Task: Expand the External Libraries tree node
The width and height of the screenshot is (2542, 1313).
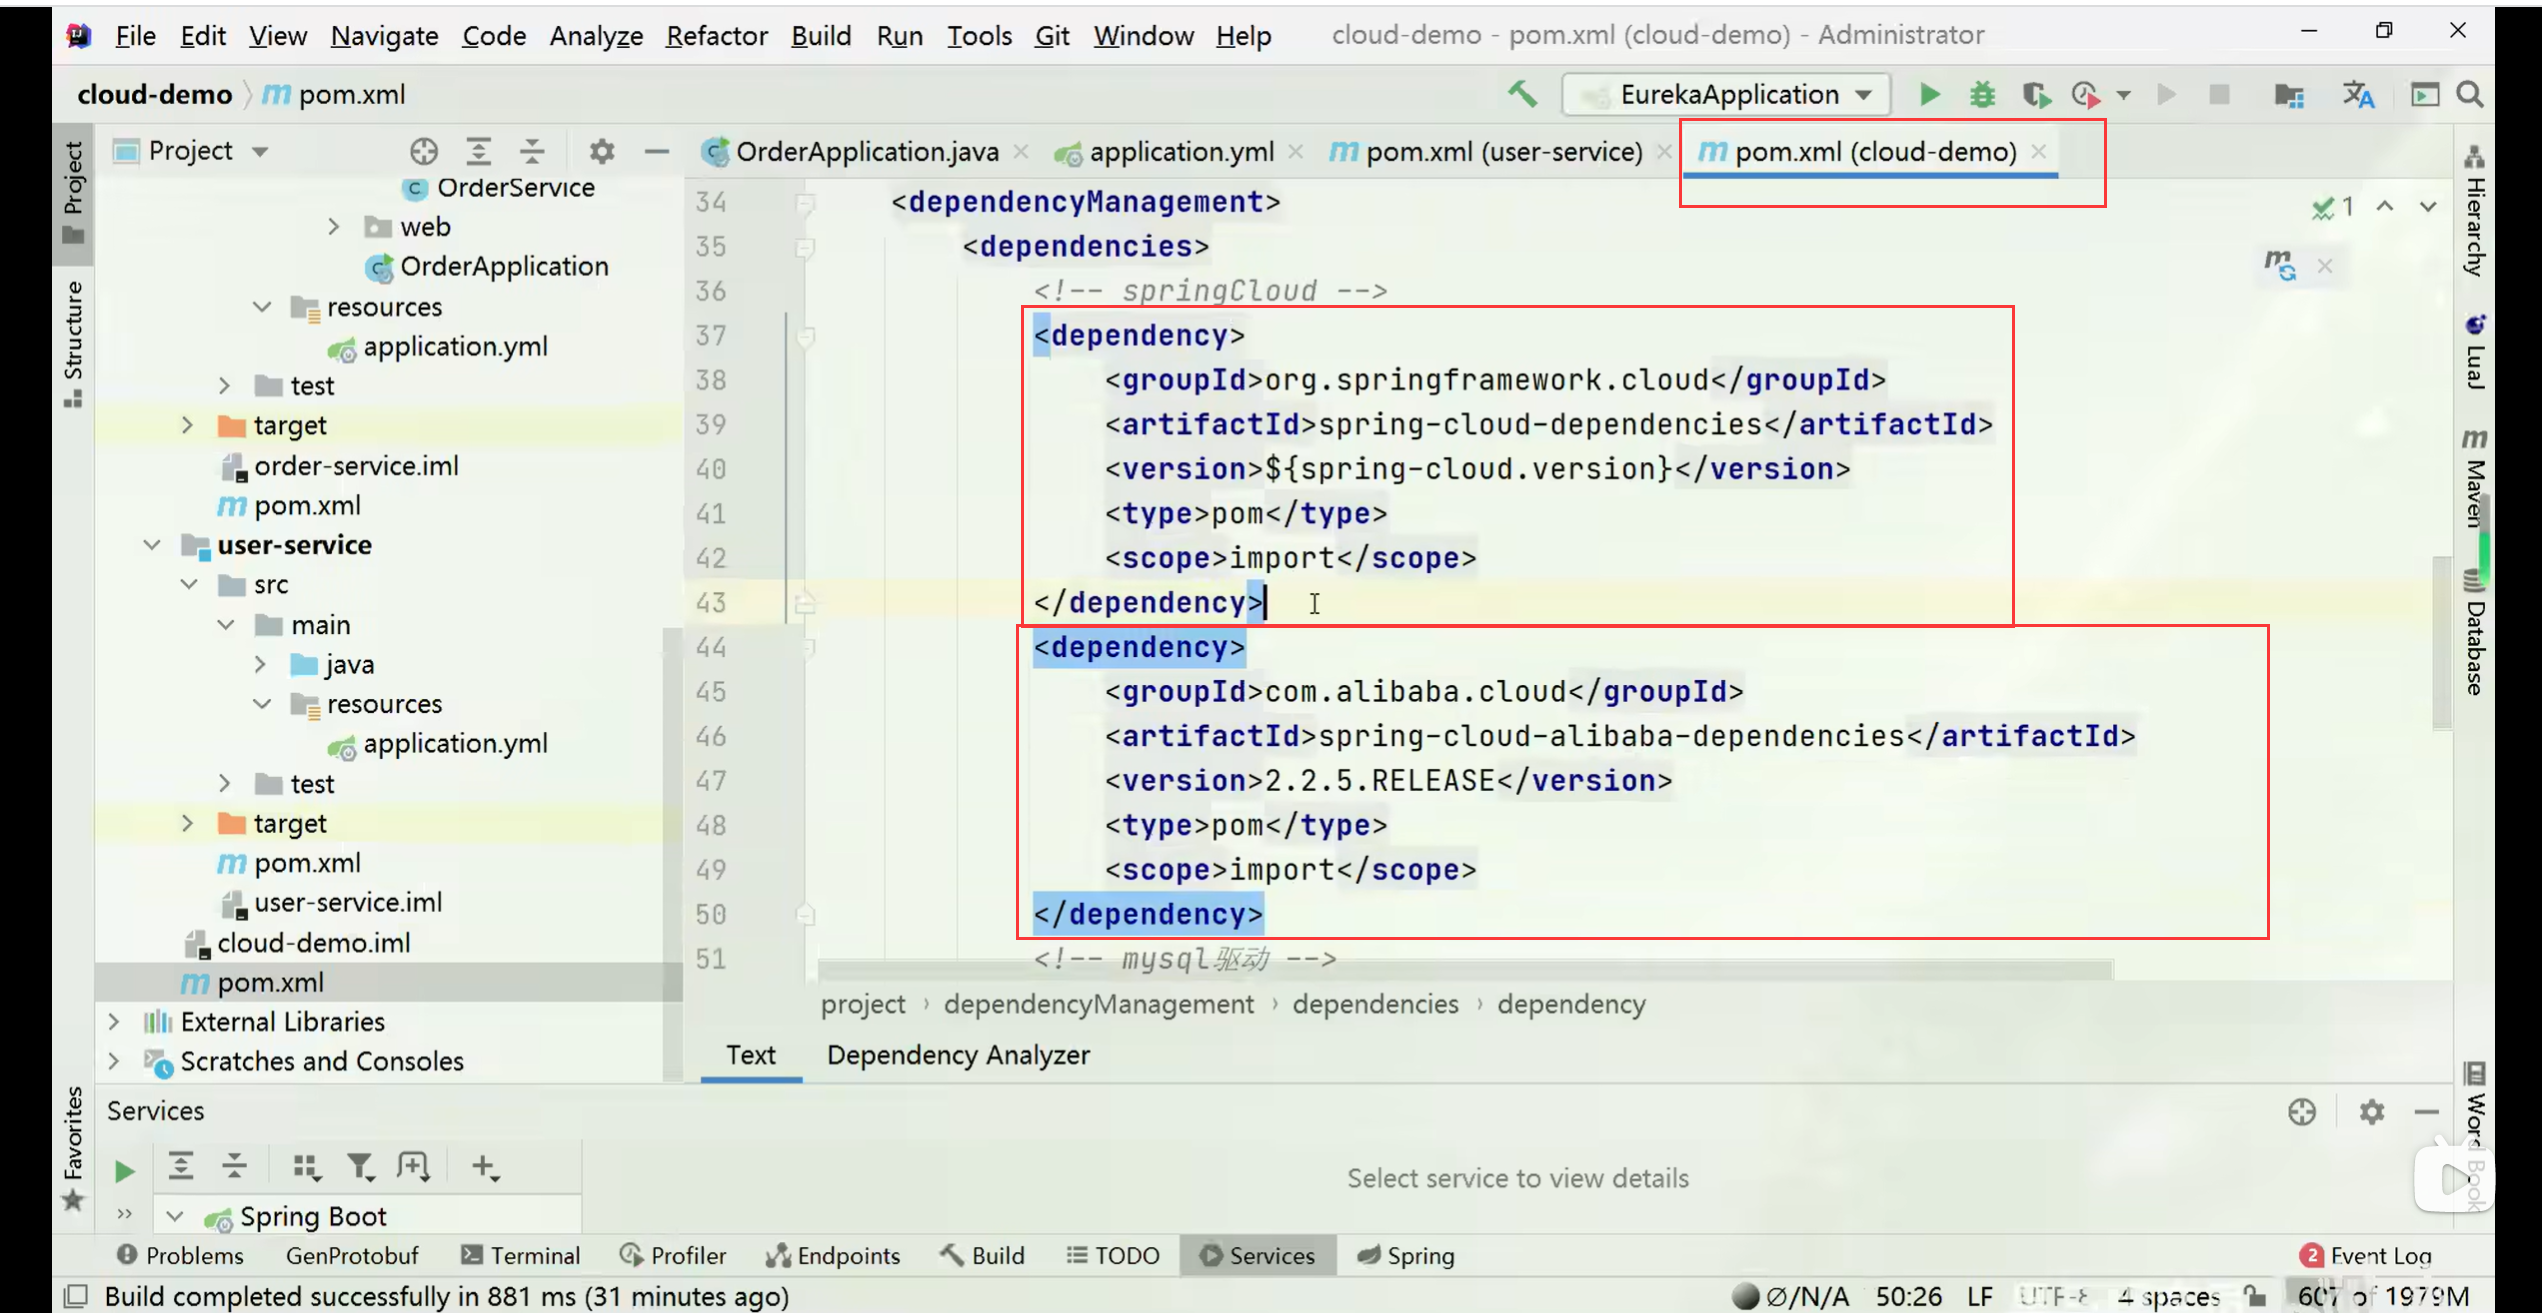Action: [114, 1021]
